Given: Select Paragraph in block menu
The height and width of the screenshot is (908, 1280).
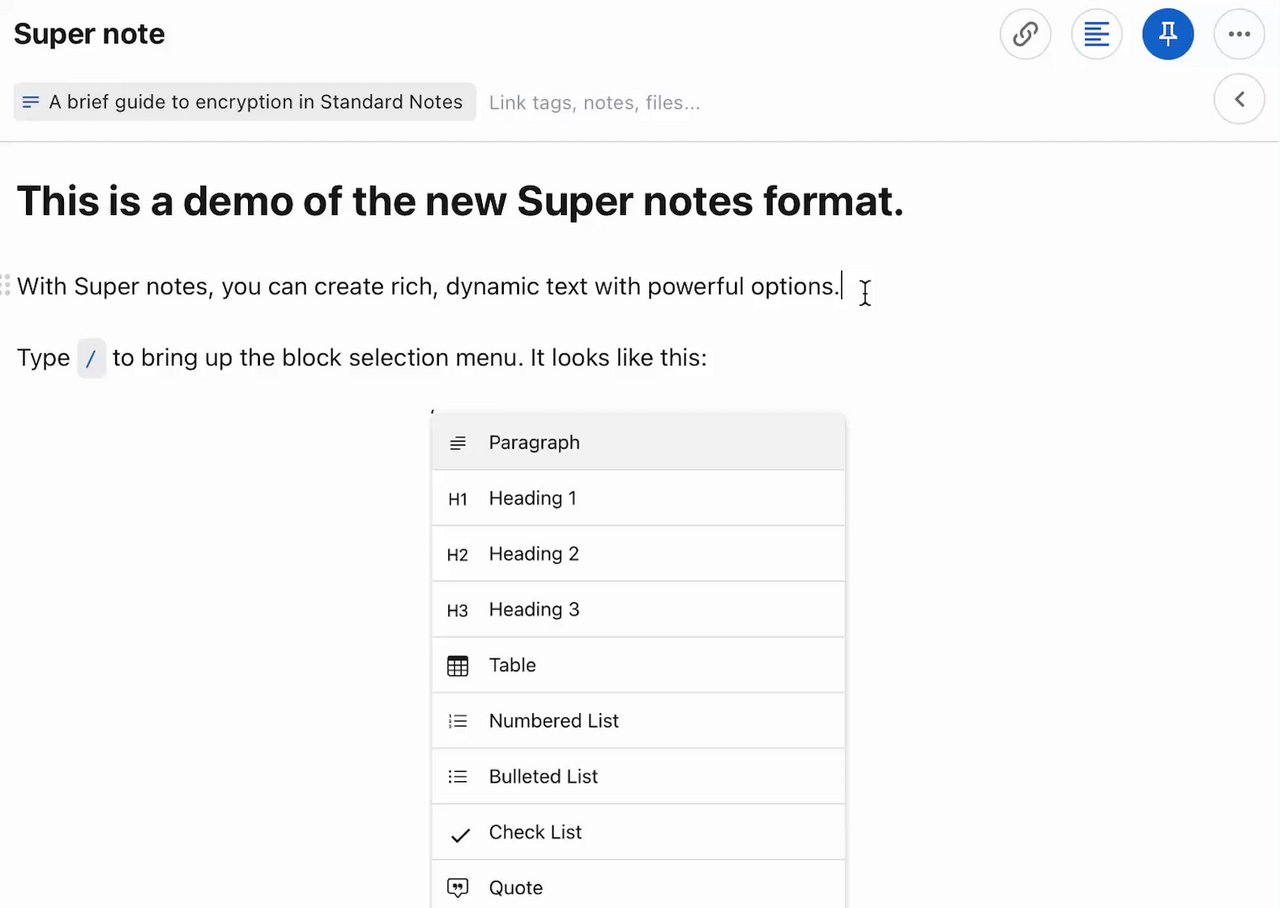Looking at the screenshot, I should pos(534,442).
